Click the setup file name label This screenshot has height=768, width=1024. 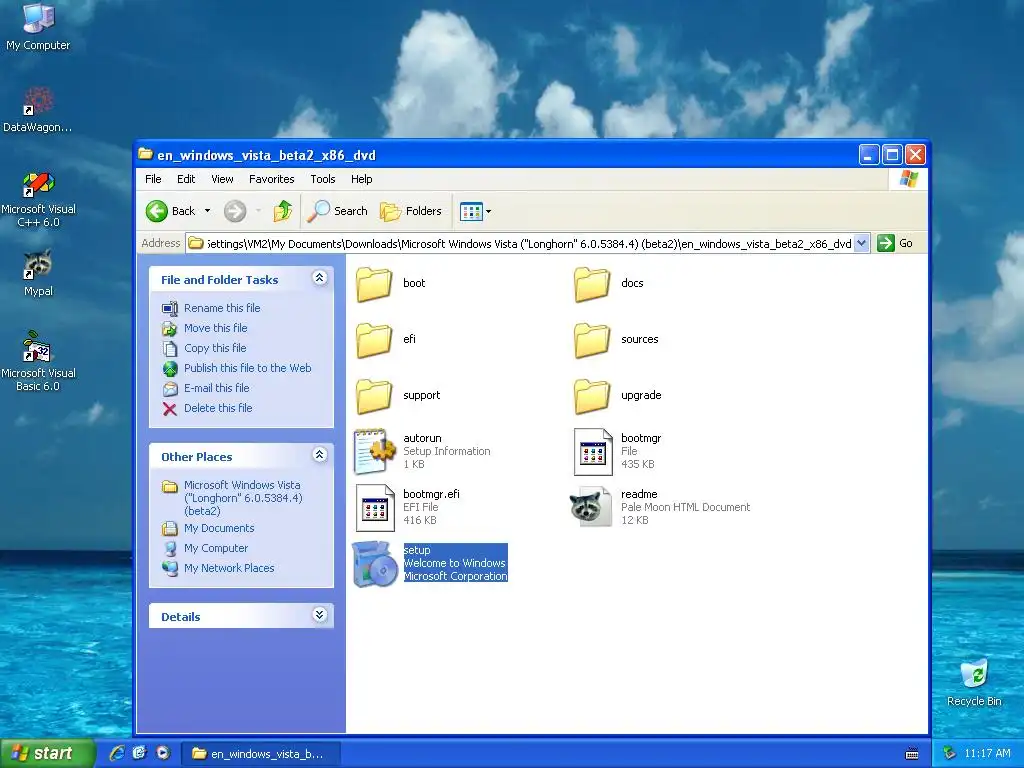pos(417,550)
